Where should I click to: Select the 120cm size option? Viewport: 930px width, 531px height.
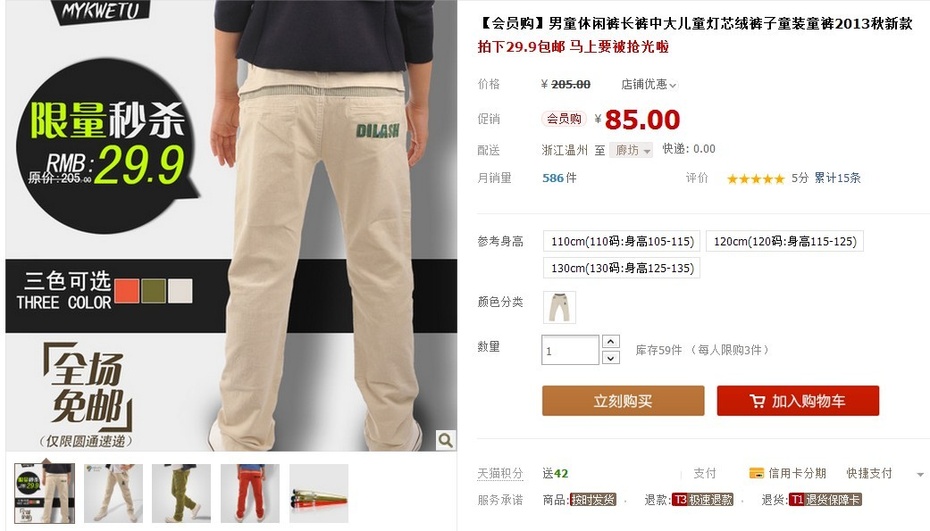pos(785,241)
